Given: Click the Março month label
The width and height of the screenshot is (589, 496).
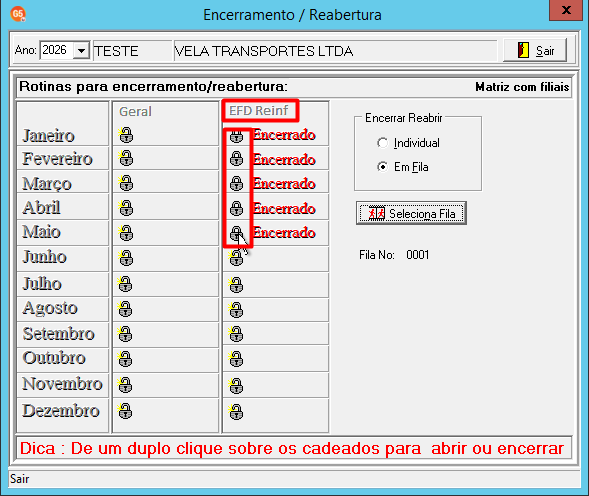Looking at the screenshot, I should pyautogui.click(x=47, y=184).
